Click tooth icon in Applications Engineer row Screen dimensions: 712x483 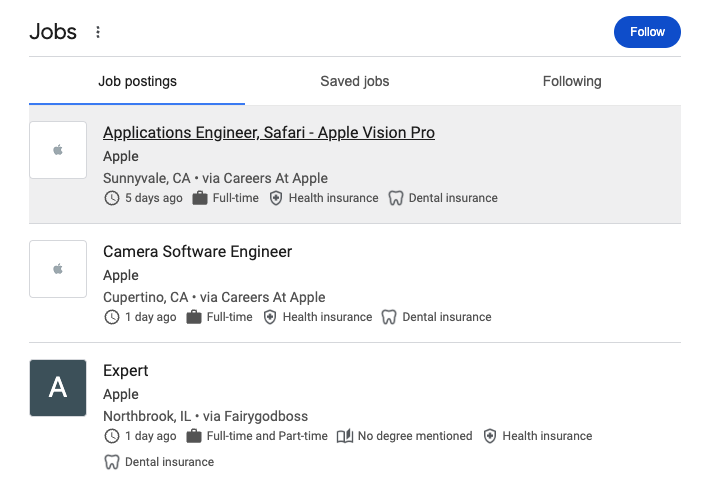coord(396,198)
